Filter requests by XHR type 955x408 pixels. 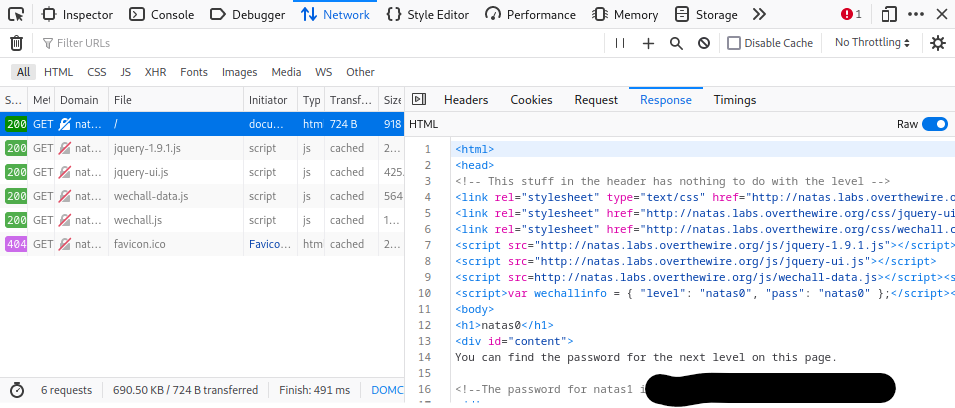click(155, 72)
